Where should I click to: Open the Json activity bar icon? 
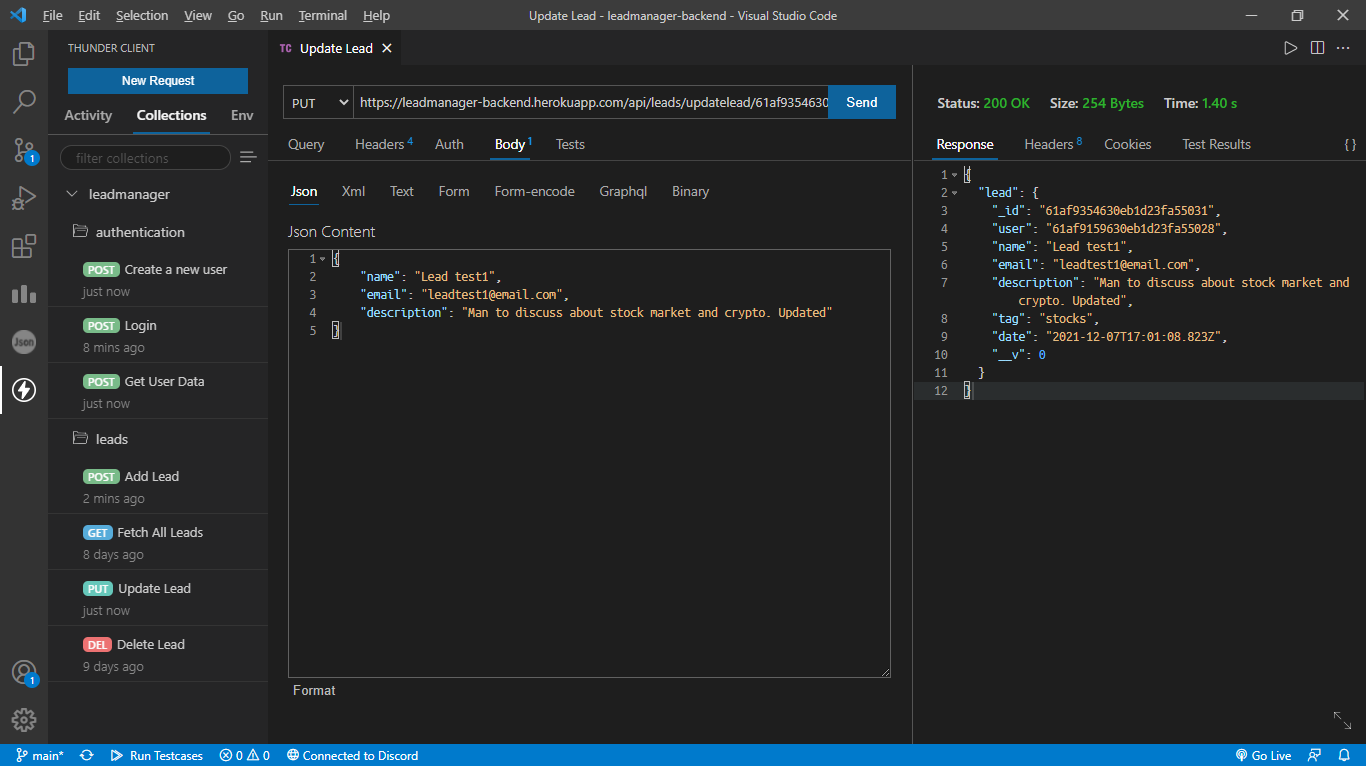click(24, 342)
